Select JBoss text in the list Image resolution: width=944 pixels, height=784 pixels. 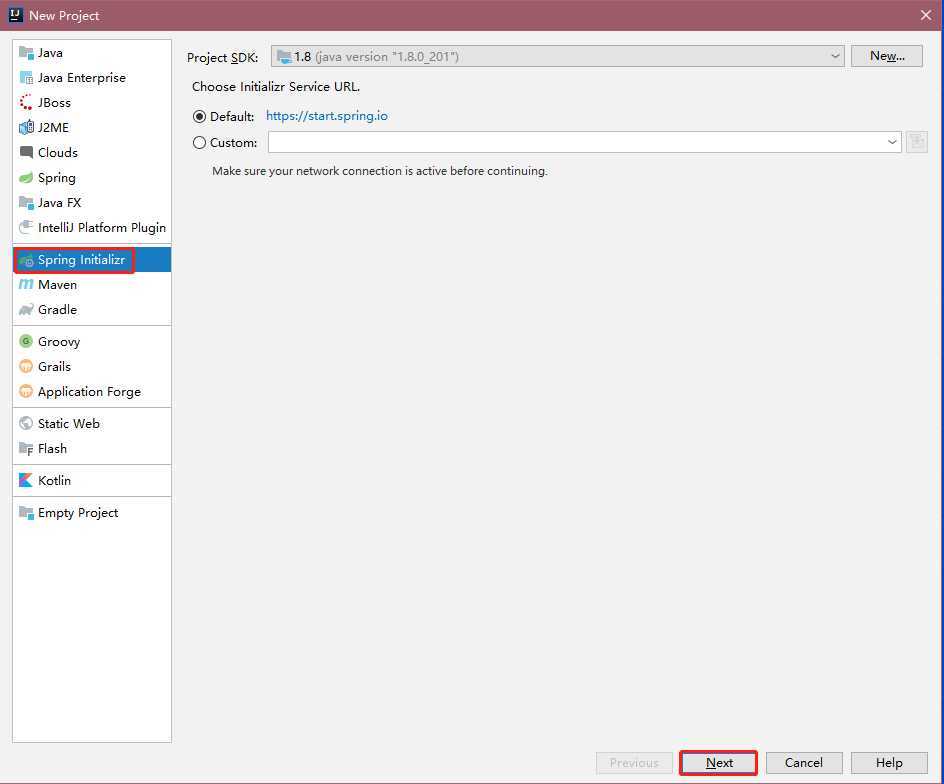[54, 103]
